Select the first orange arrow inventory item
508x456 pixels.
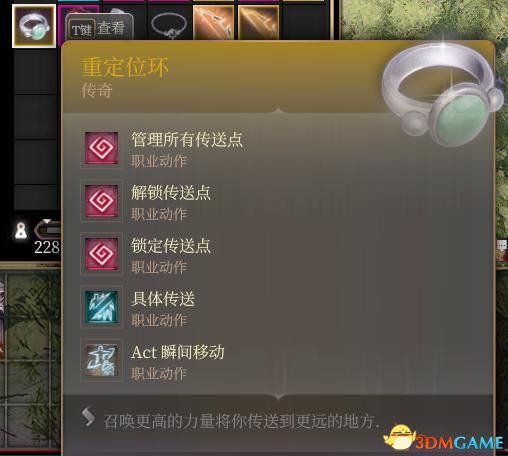point(214,23)
